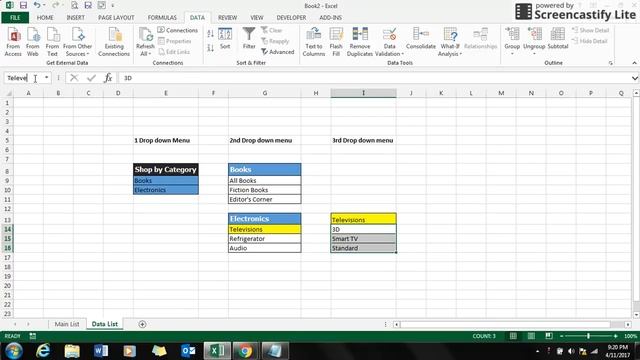Click the formula bar containing 3D
640x360 pixels.
375,78
